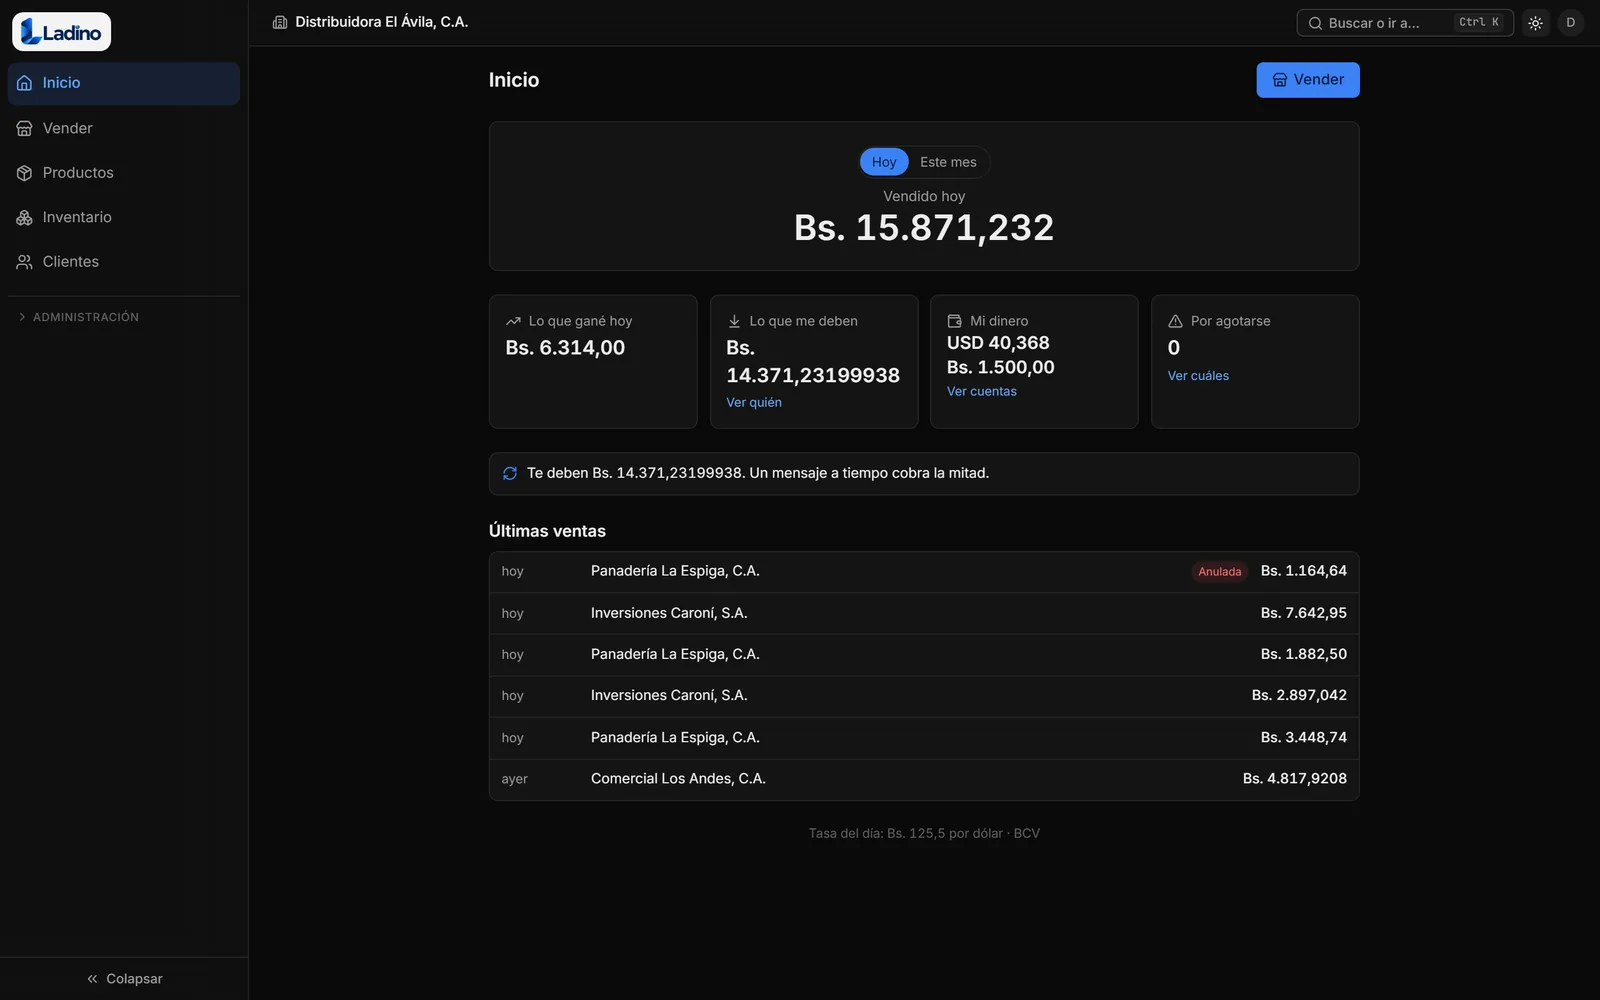Open Clientes in the sidebar
Image resolution: width=1600 pixels, height=1000 pixels.
coord(124,262)
